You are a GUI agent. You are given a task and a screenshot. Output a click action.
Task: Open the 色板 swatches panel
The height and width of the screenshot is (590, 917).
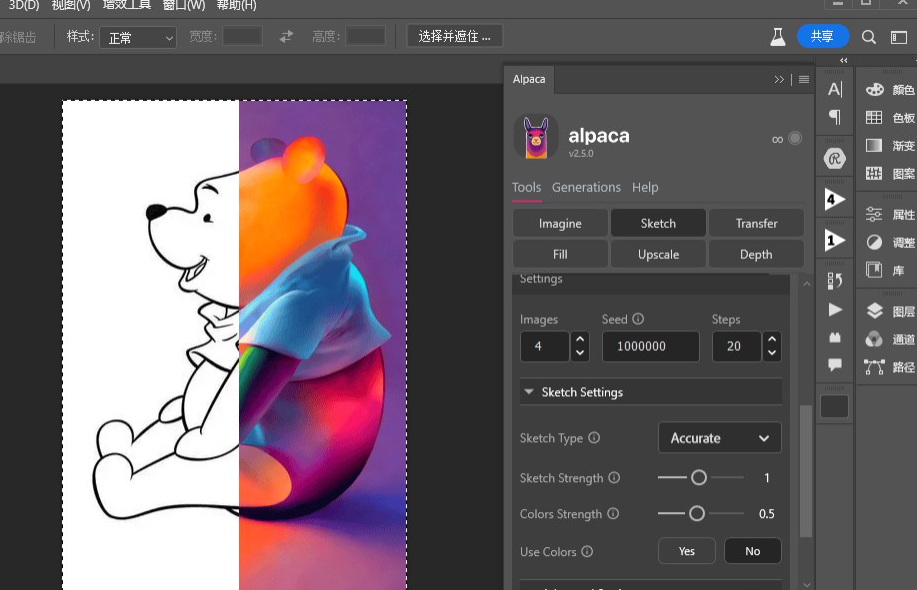(890, 118)
